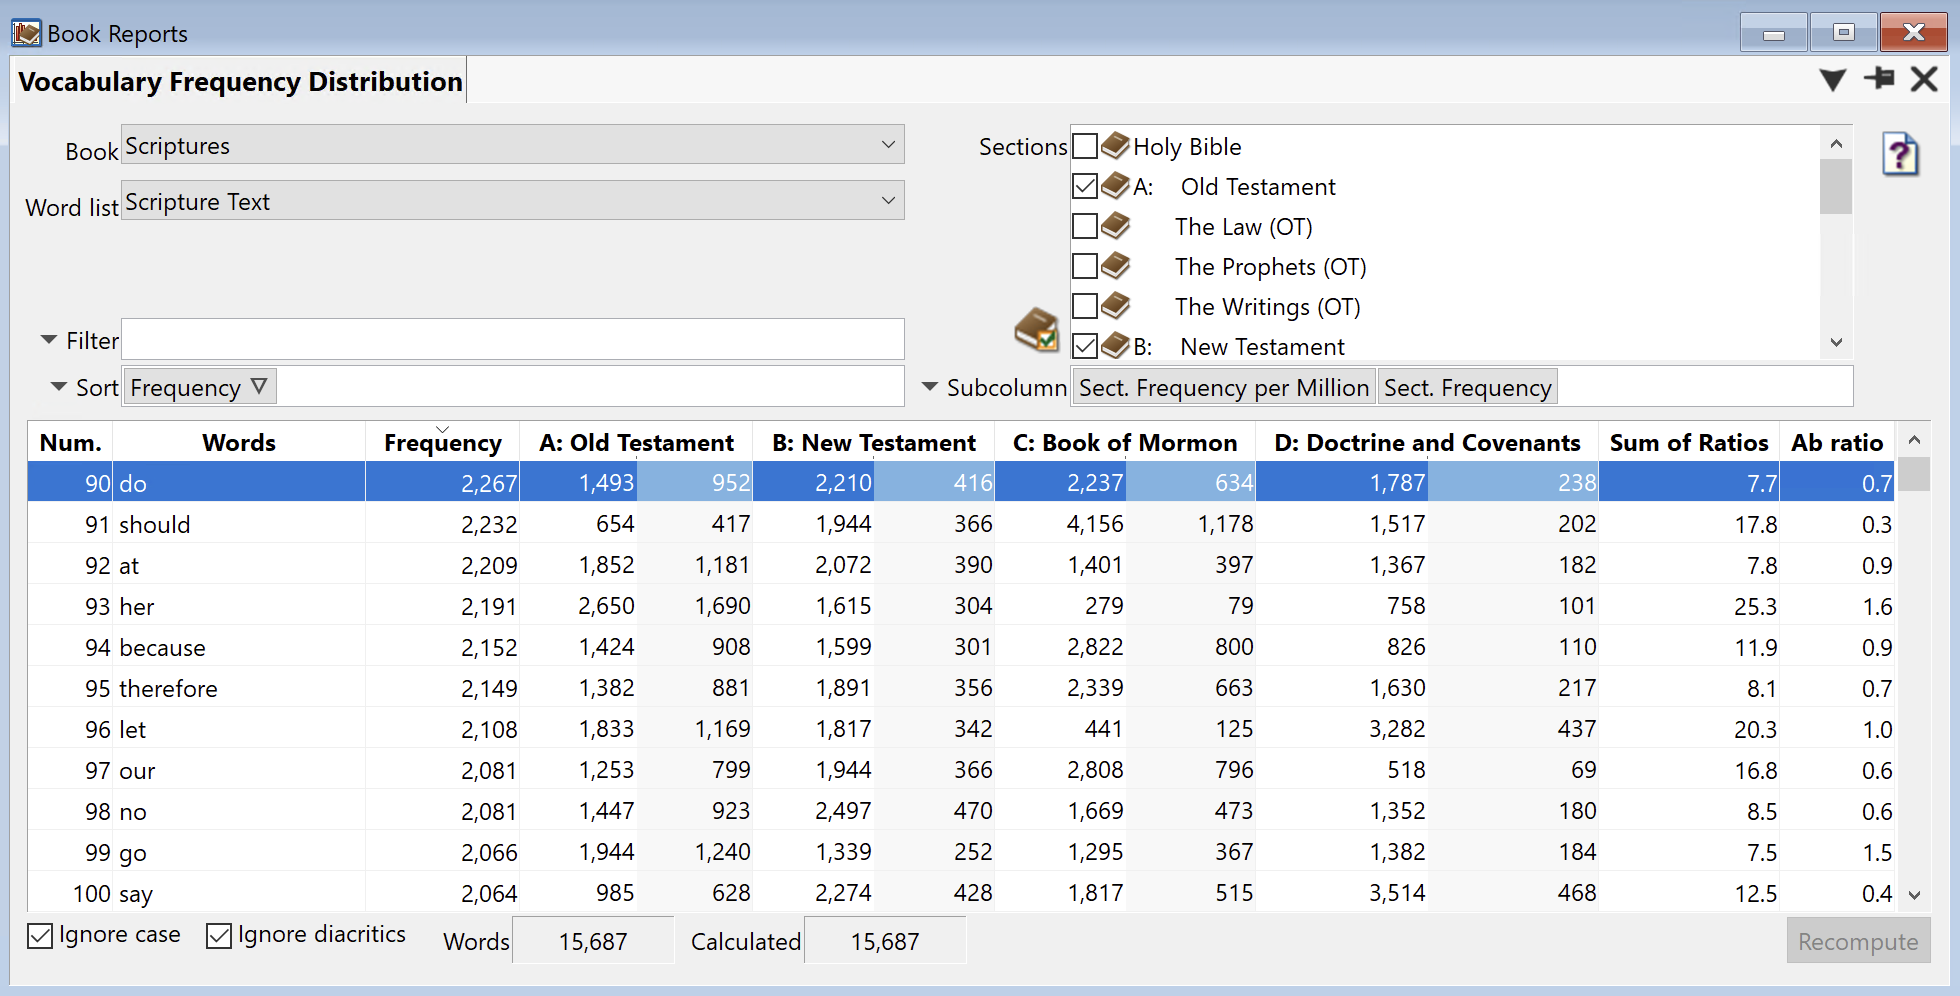The image size is (1960, 996).
Task: Check The Law (OT) section
Action: [1085, 226]
